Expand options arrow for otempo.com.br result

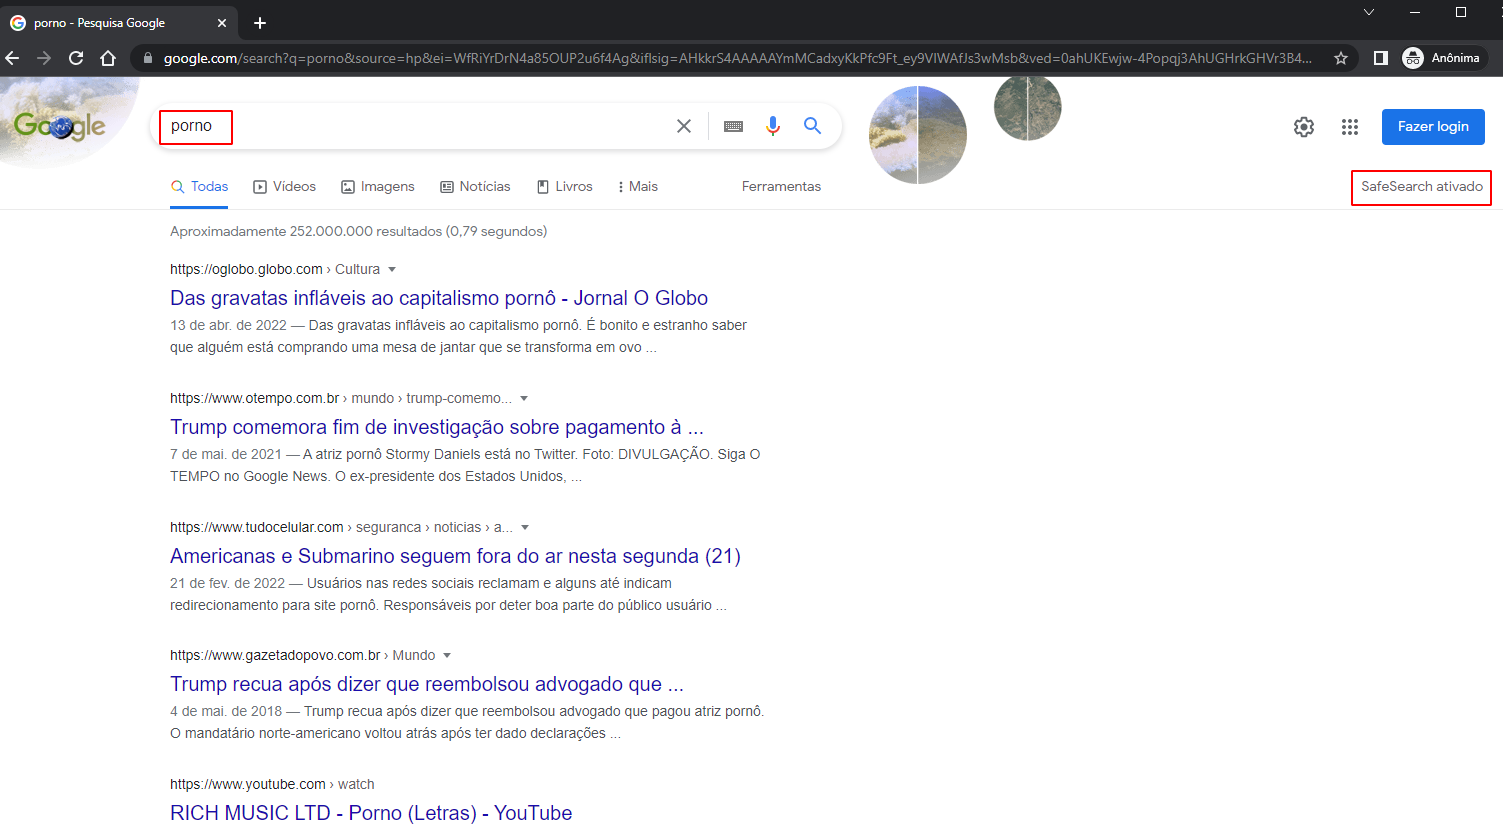click(524, 399)
